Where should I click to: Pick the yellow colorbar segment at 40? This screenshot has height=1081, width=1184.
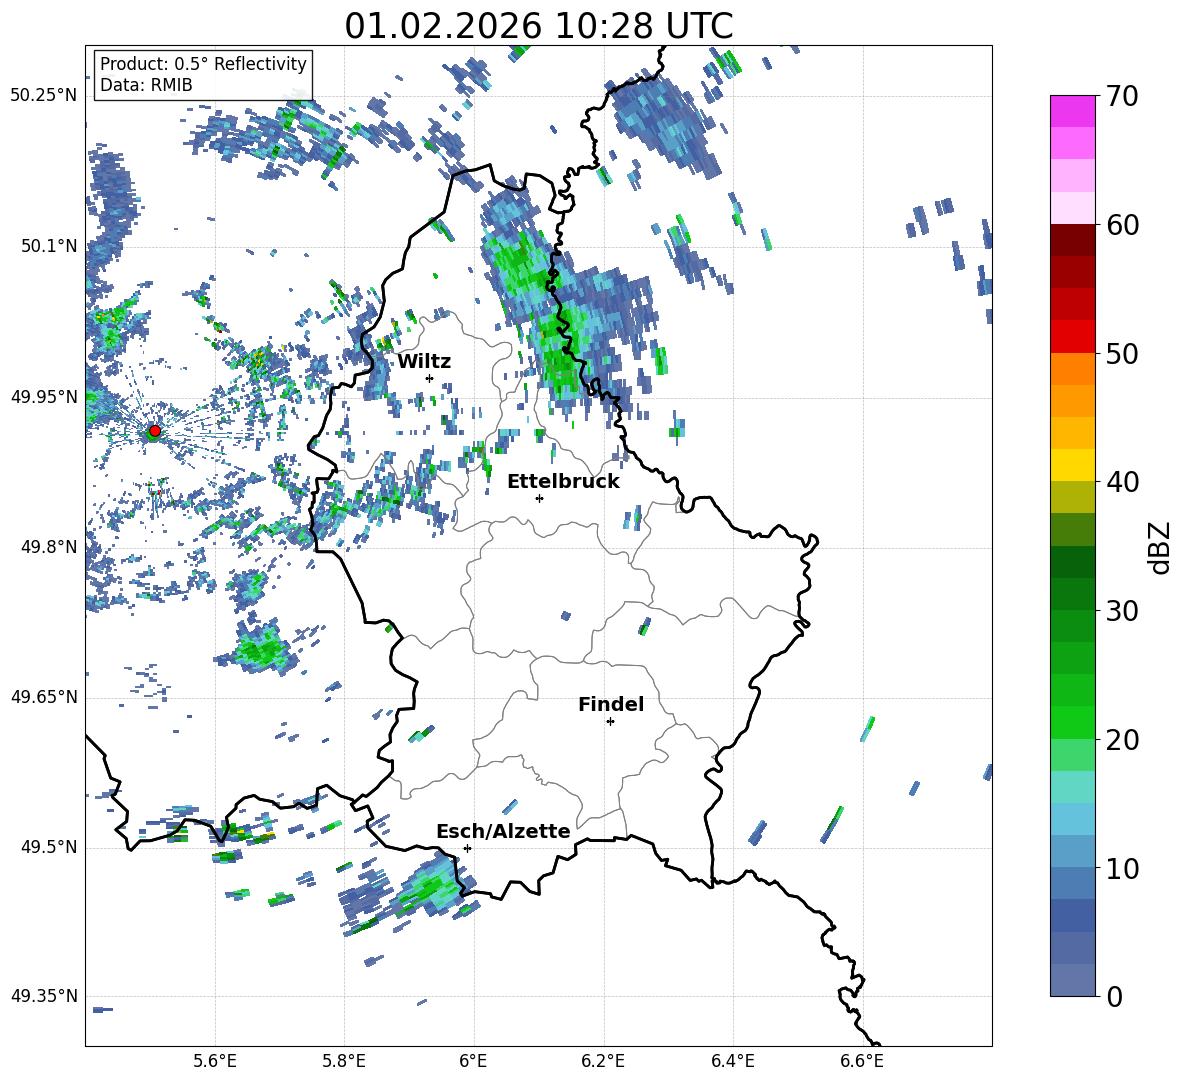(1072, 465)
